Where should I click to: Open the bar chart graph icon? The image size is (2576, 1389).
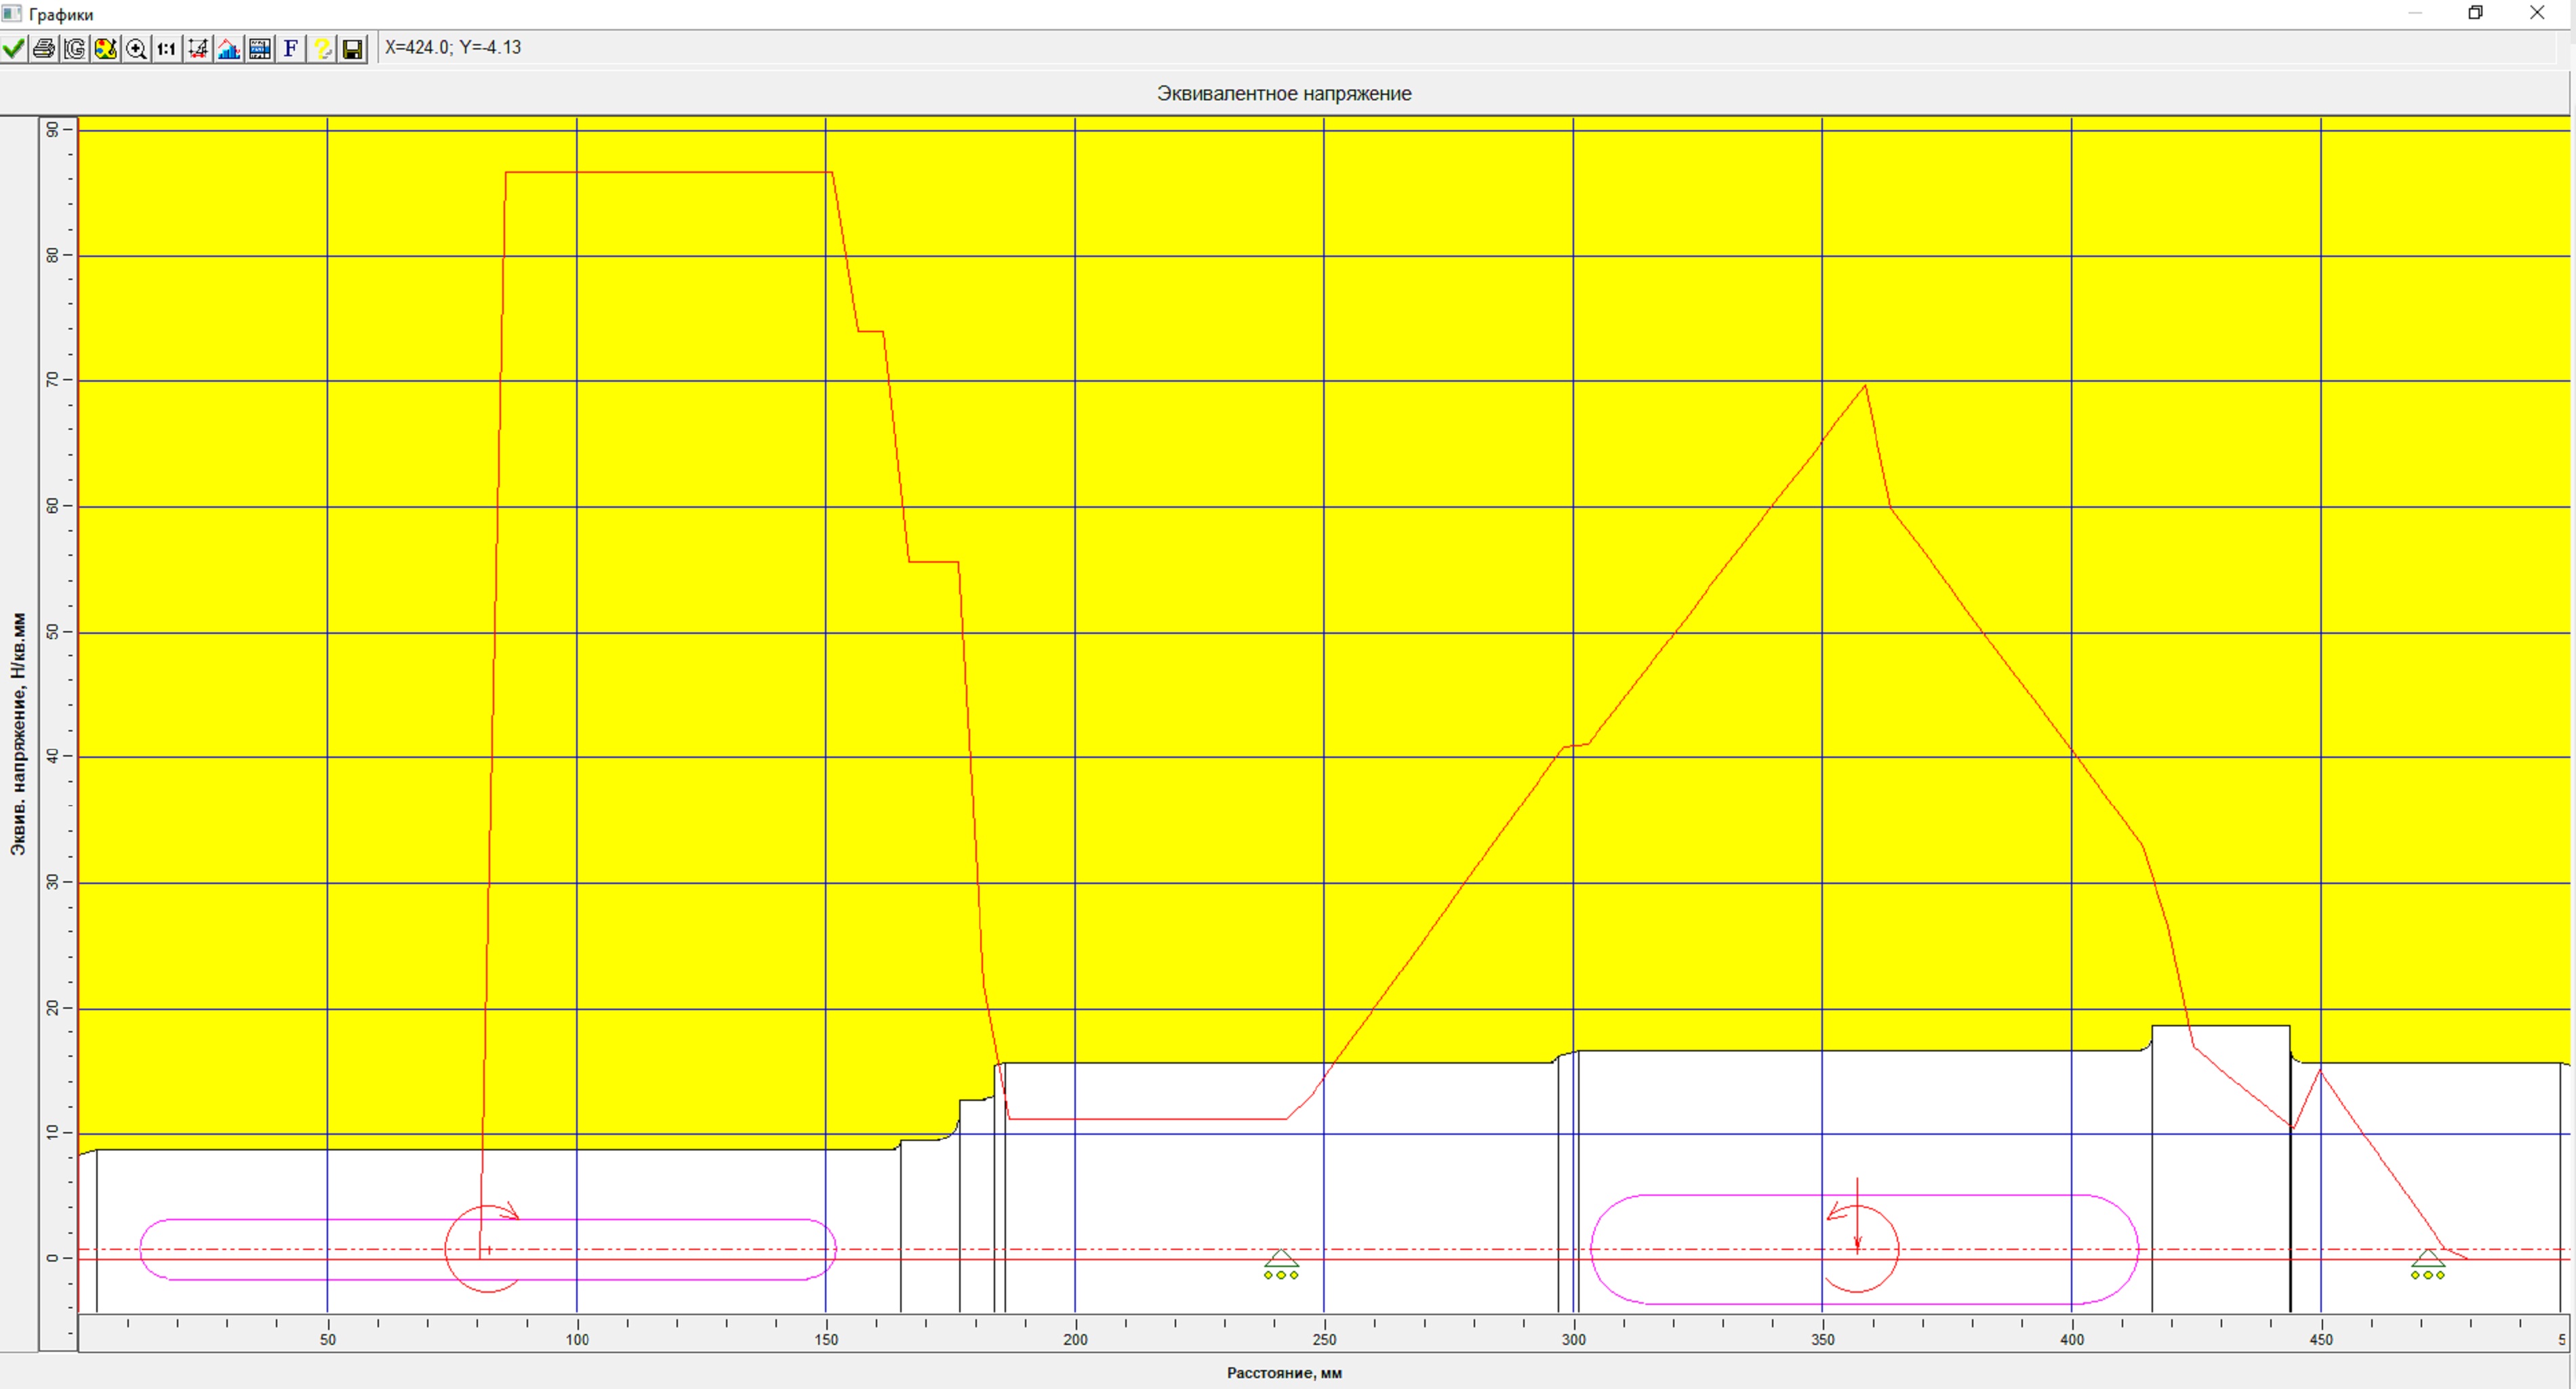click(229, 48)
